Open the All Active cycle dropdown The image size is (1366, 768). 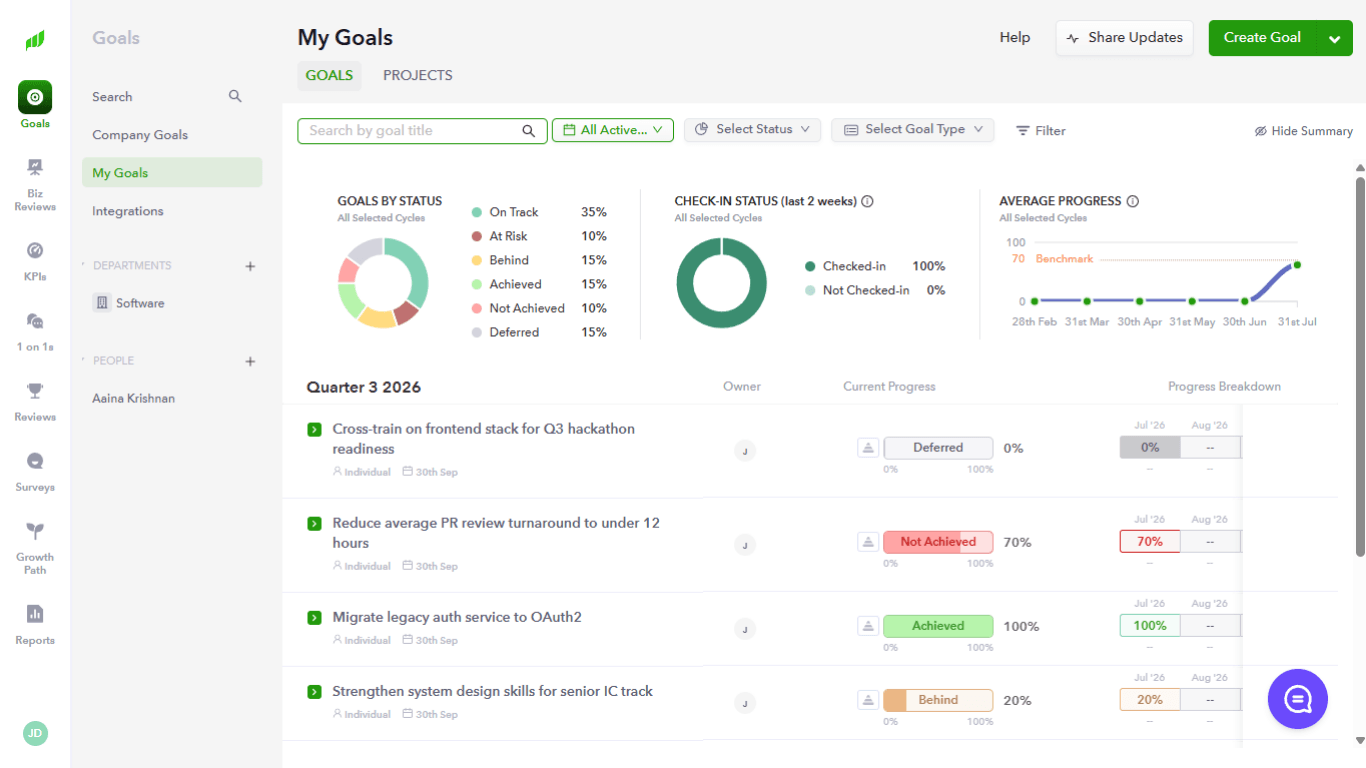(613, 130)
